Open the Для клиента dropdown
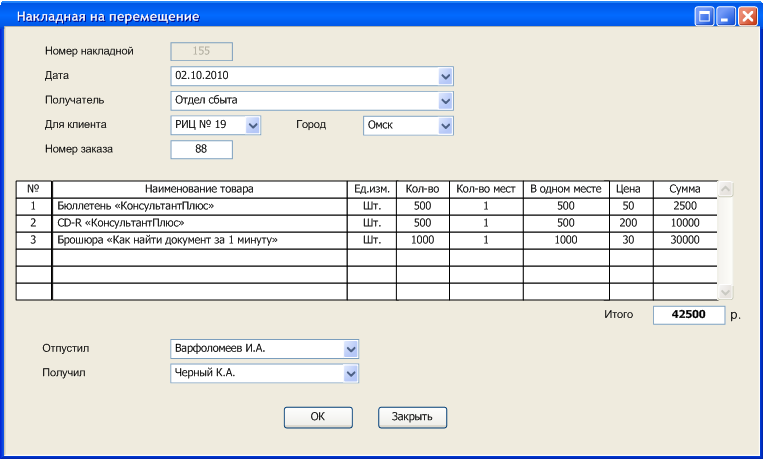 [253, 125]
